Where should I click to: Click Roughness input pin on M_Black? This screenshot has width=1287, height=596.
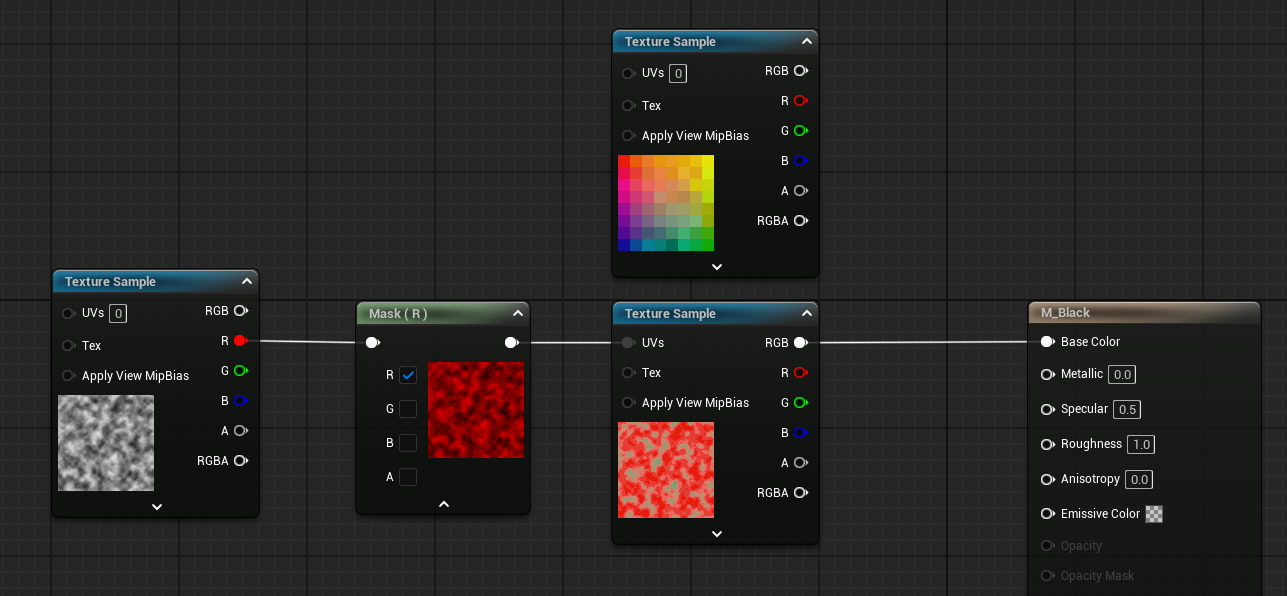click(1048, 444)
